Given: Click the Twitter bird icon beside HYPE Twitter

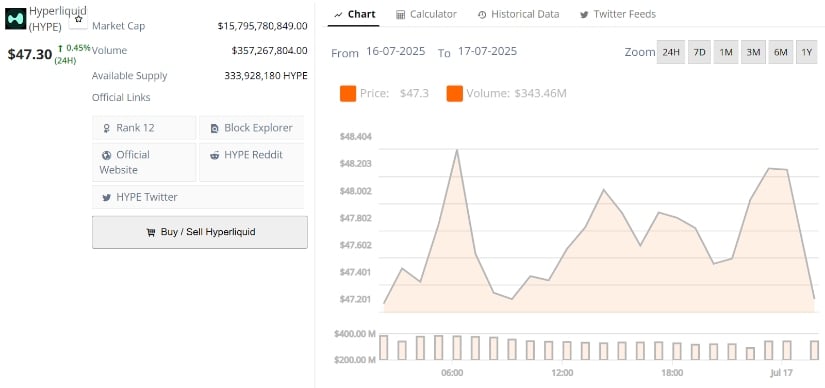Looking at the screenshot, I should coord(107,197).
